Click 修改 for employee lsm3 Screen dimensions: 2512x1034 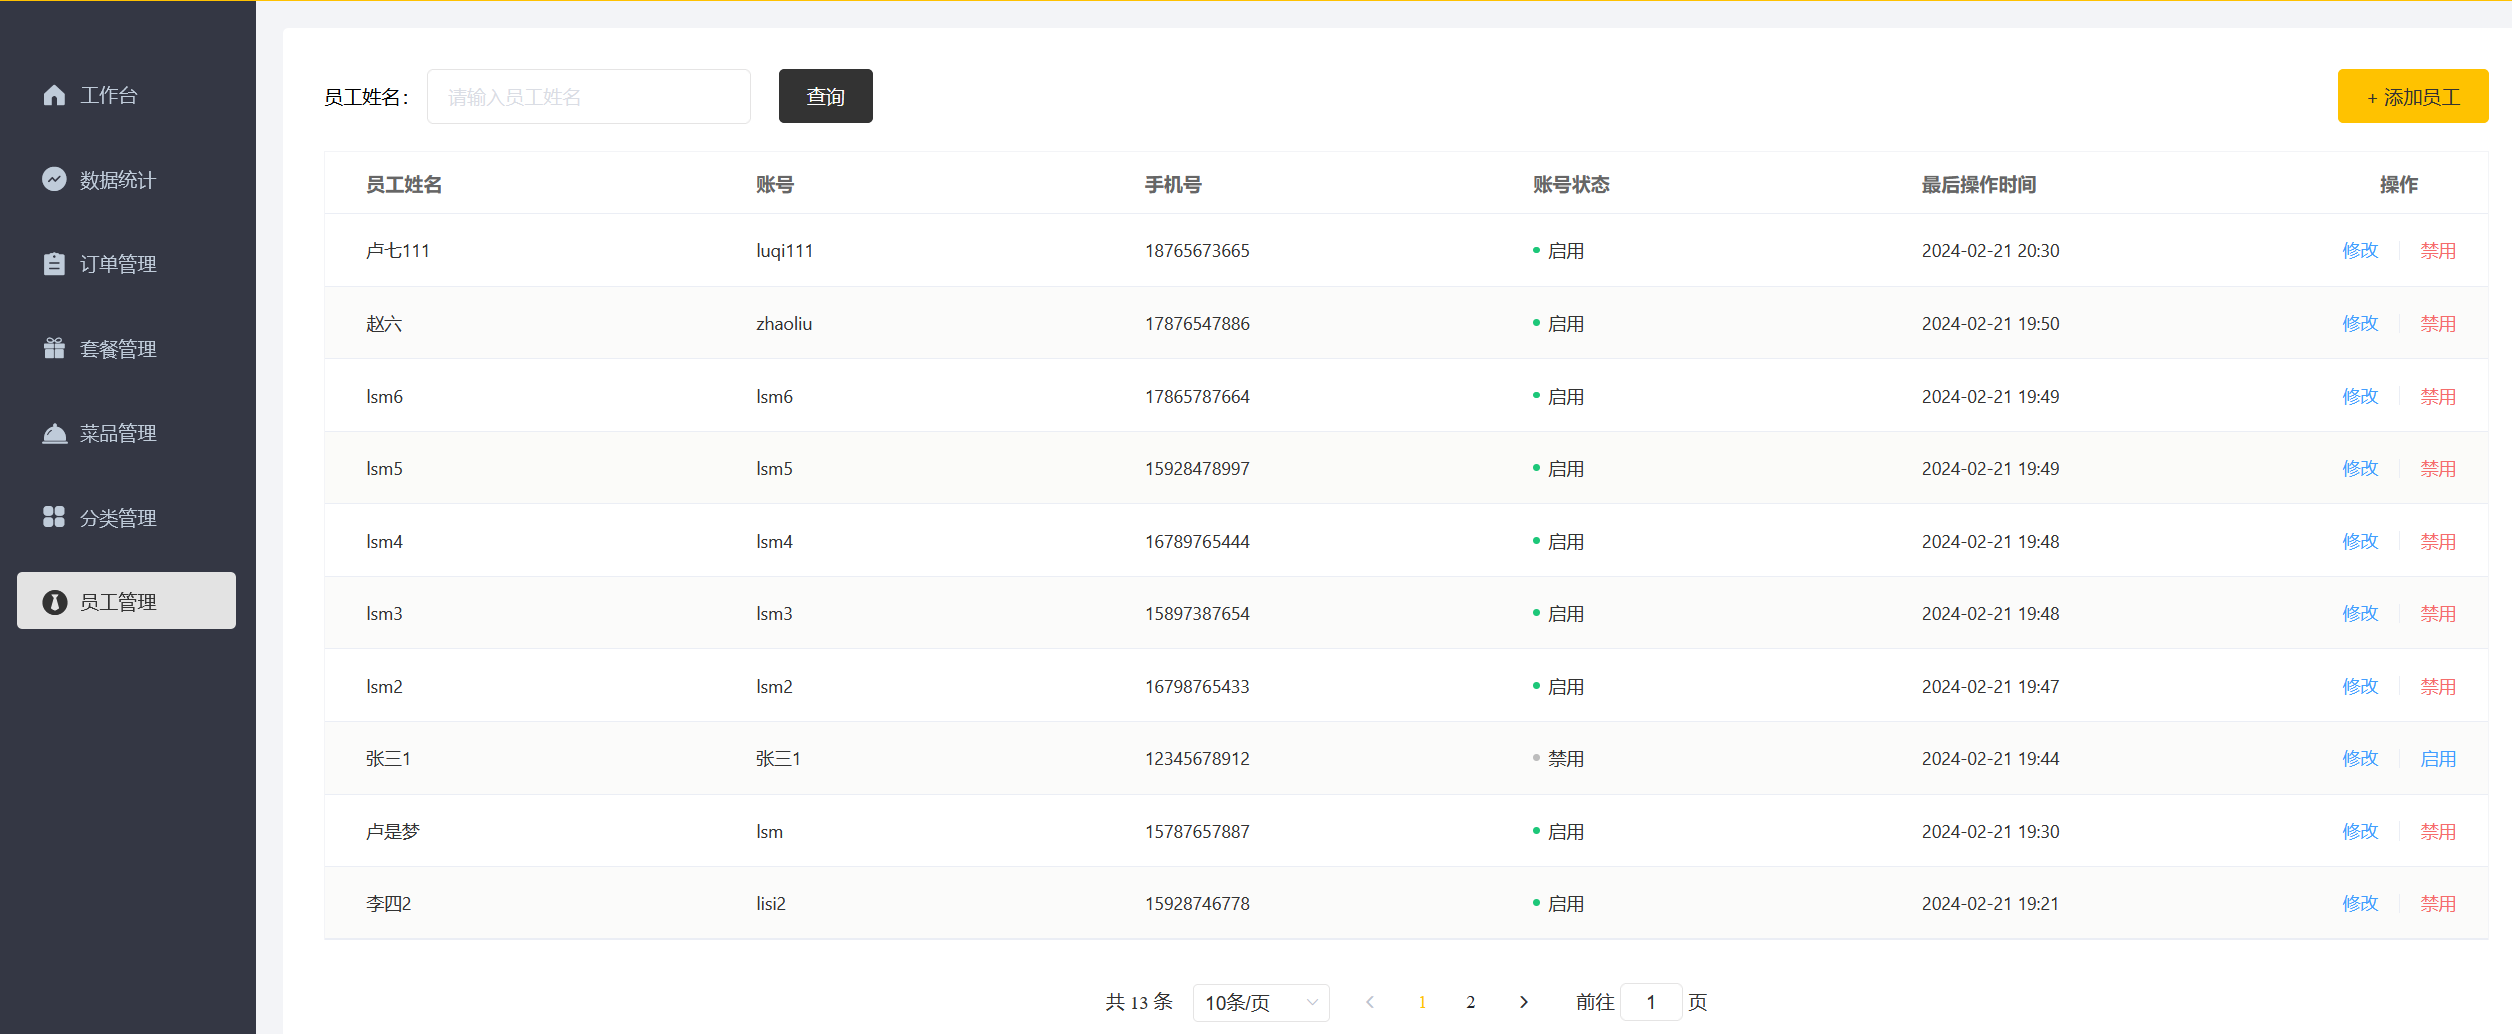click(x=2360, y=614)
